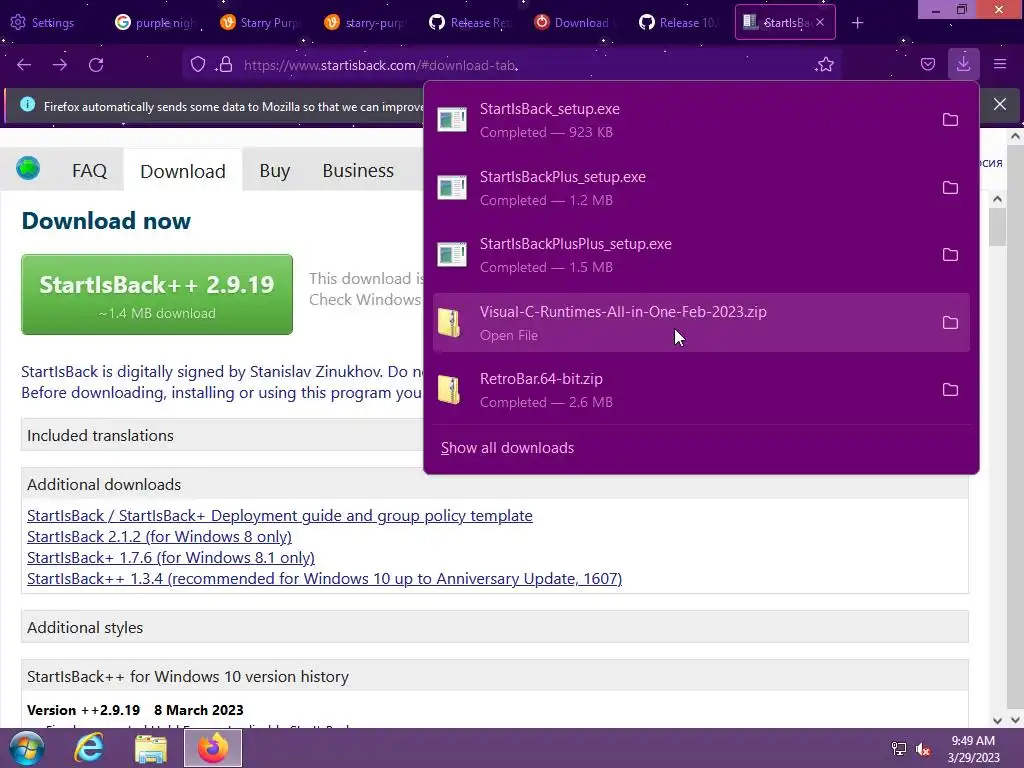The height and width of the screenshot is (768, 1024).
Task: Expand the Additional styles section
Action: point(494,628)
